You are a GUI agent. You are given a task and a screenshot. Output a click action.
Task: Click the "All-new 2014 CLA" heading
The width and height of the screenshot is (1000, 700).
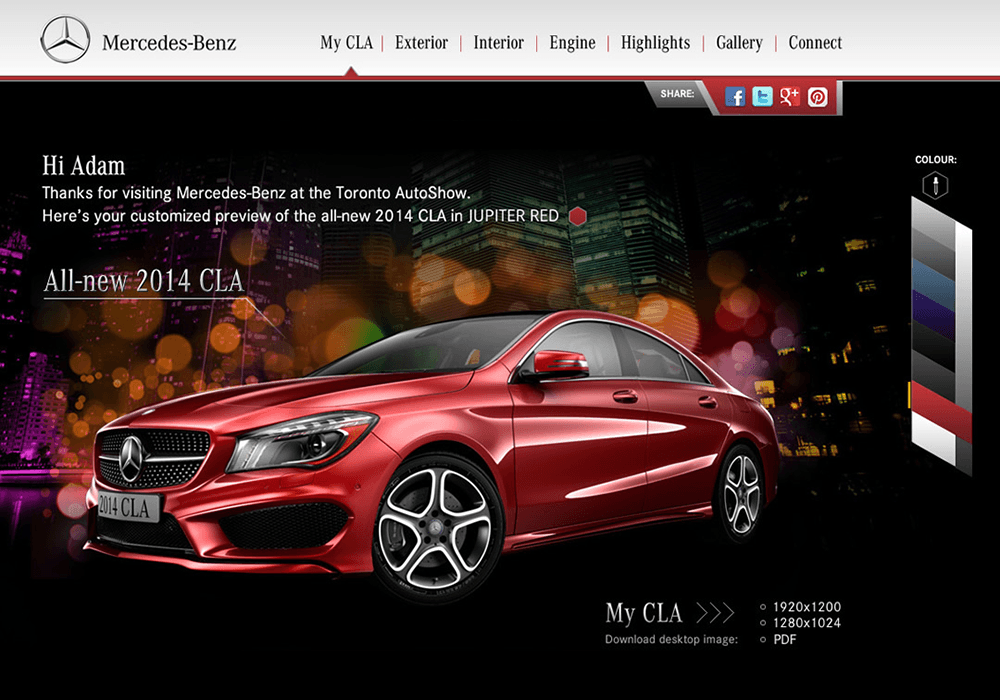pyautogui.click(x=143, y=281)
